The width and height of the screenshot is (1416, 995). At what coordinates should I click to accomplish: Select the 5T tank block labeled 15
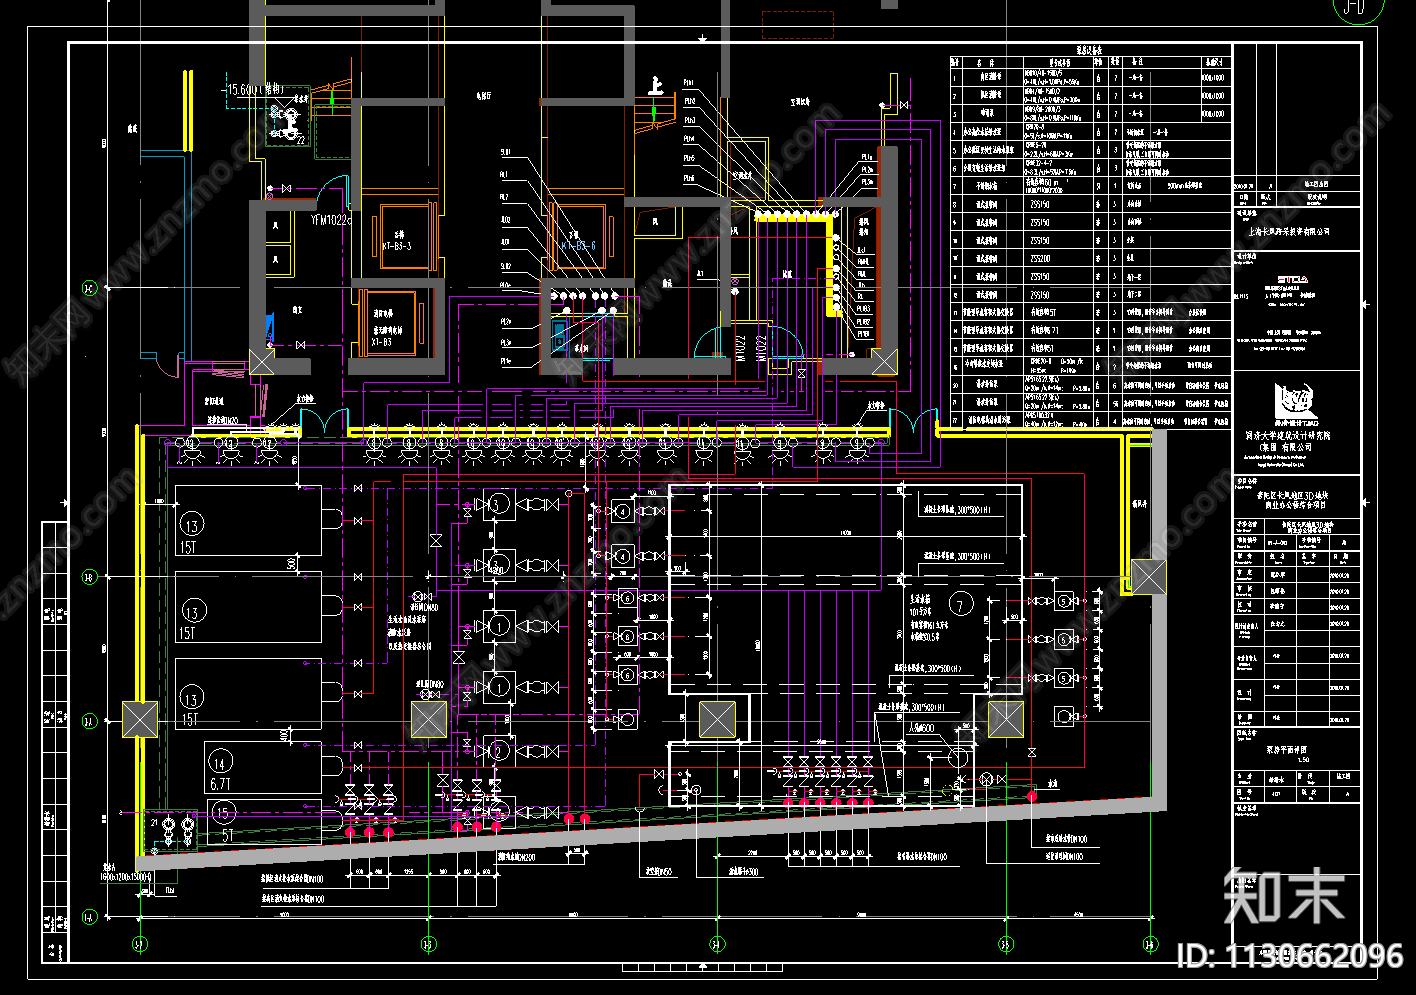pyautogui.click(x=223, y=813)
